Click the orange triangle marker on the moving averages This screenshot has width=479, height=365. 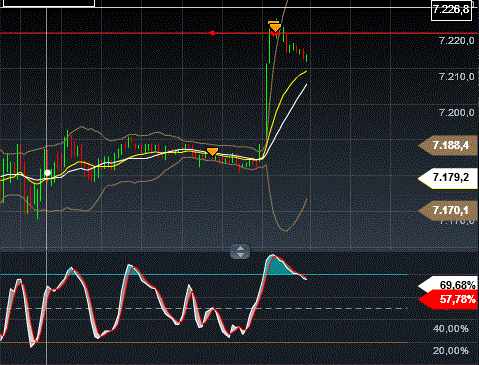pos(212,152)
